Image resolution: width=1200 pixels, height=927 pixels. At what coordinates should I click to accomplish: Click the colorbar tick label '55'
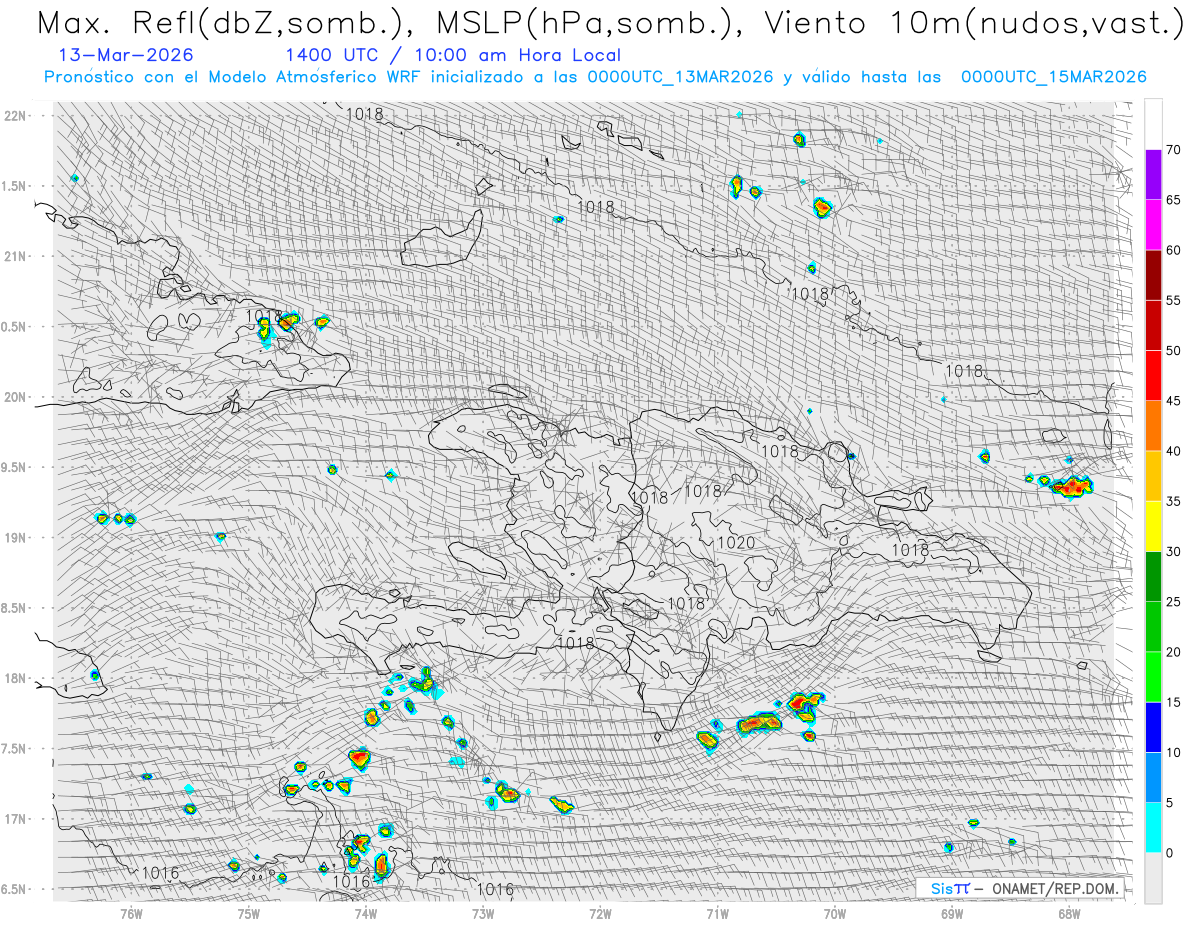click(1174, 300)
